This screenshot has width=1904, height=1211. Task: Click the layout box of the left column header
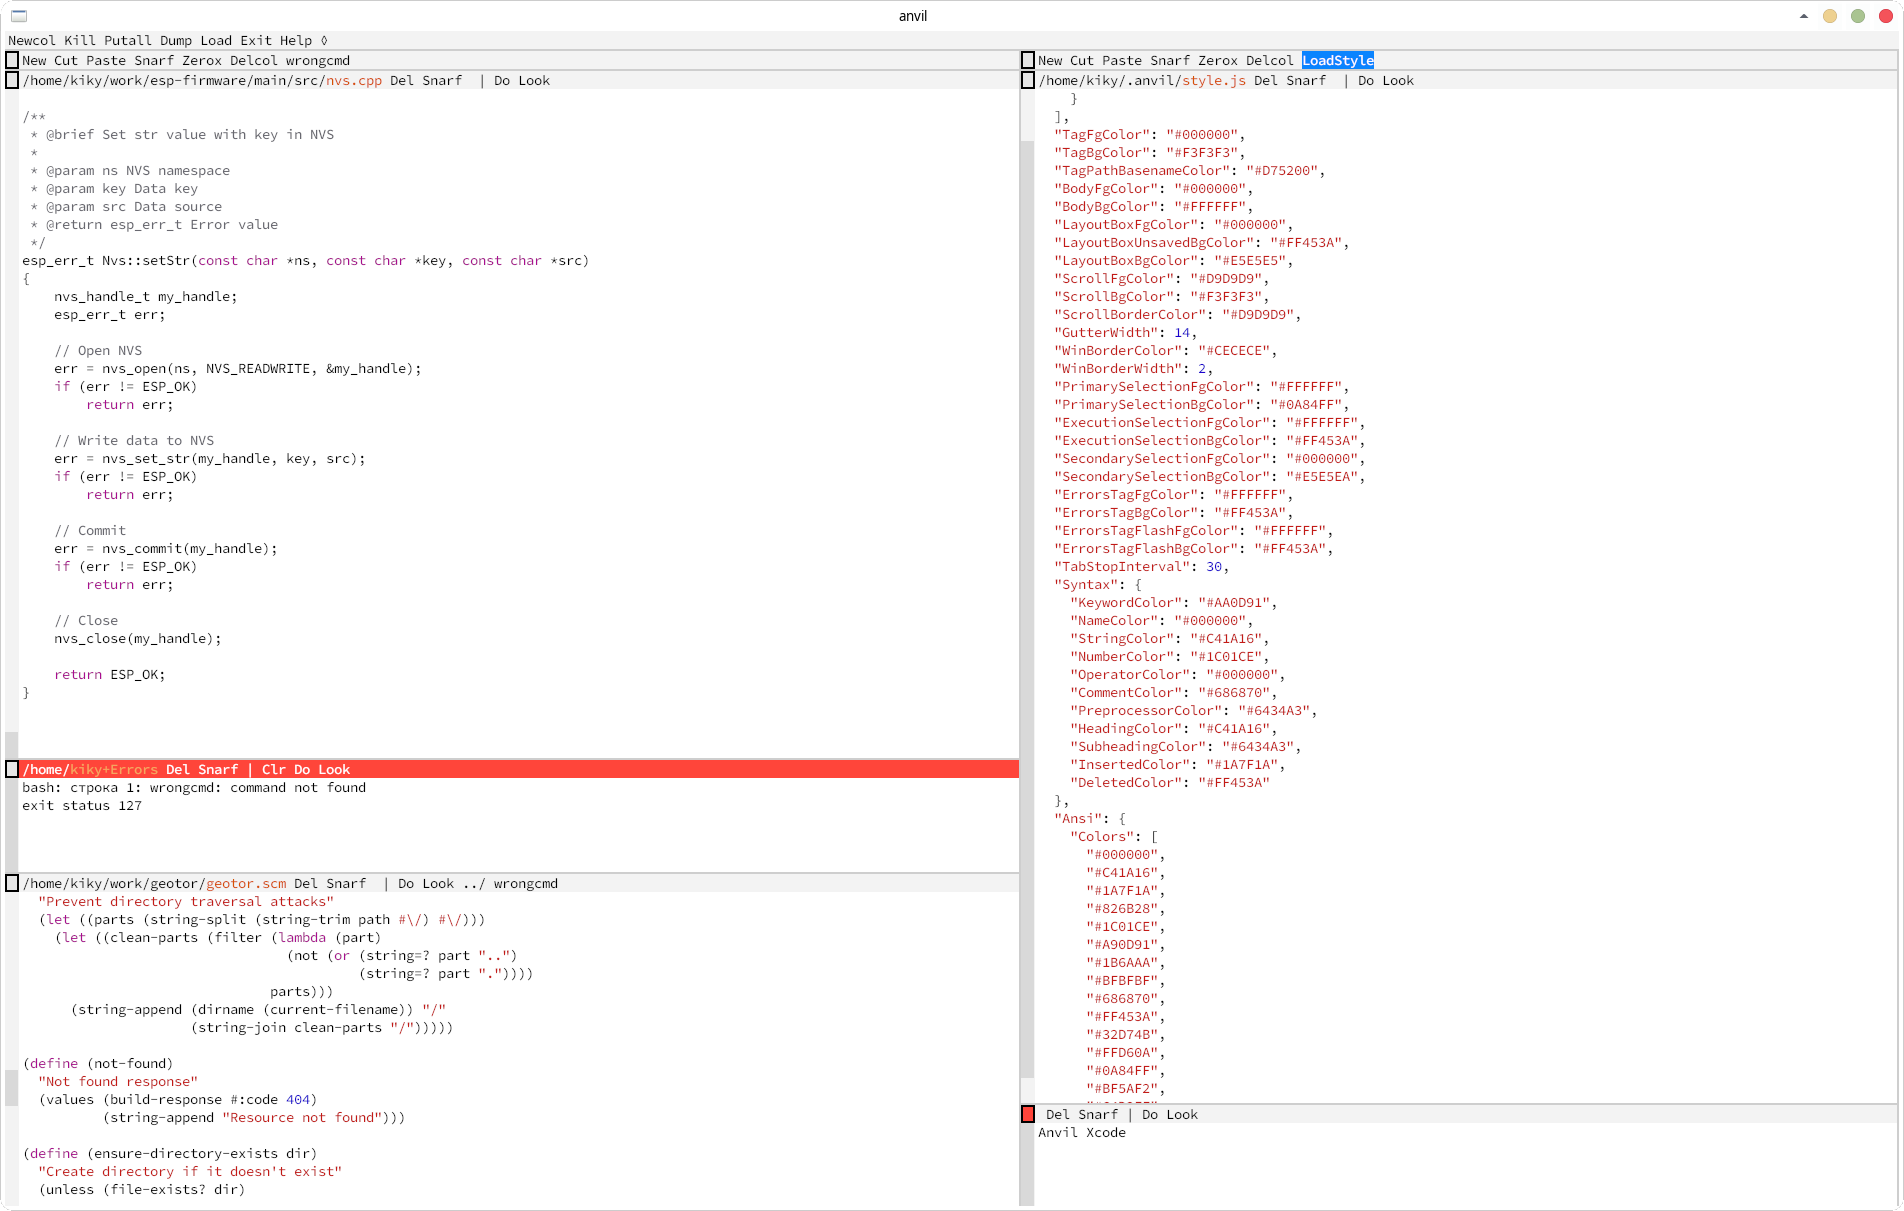12,60
